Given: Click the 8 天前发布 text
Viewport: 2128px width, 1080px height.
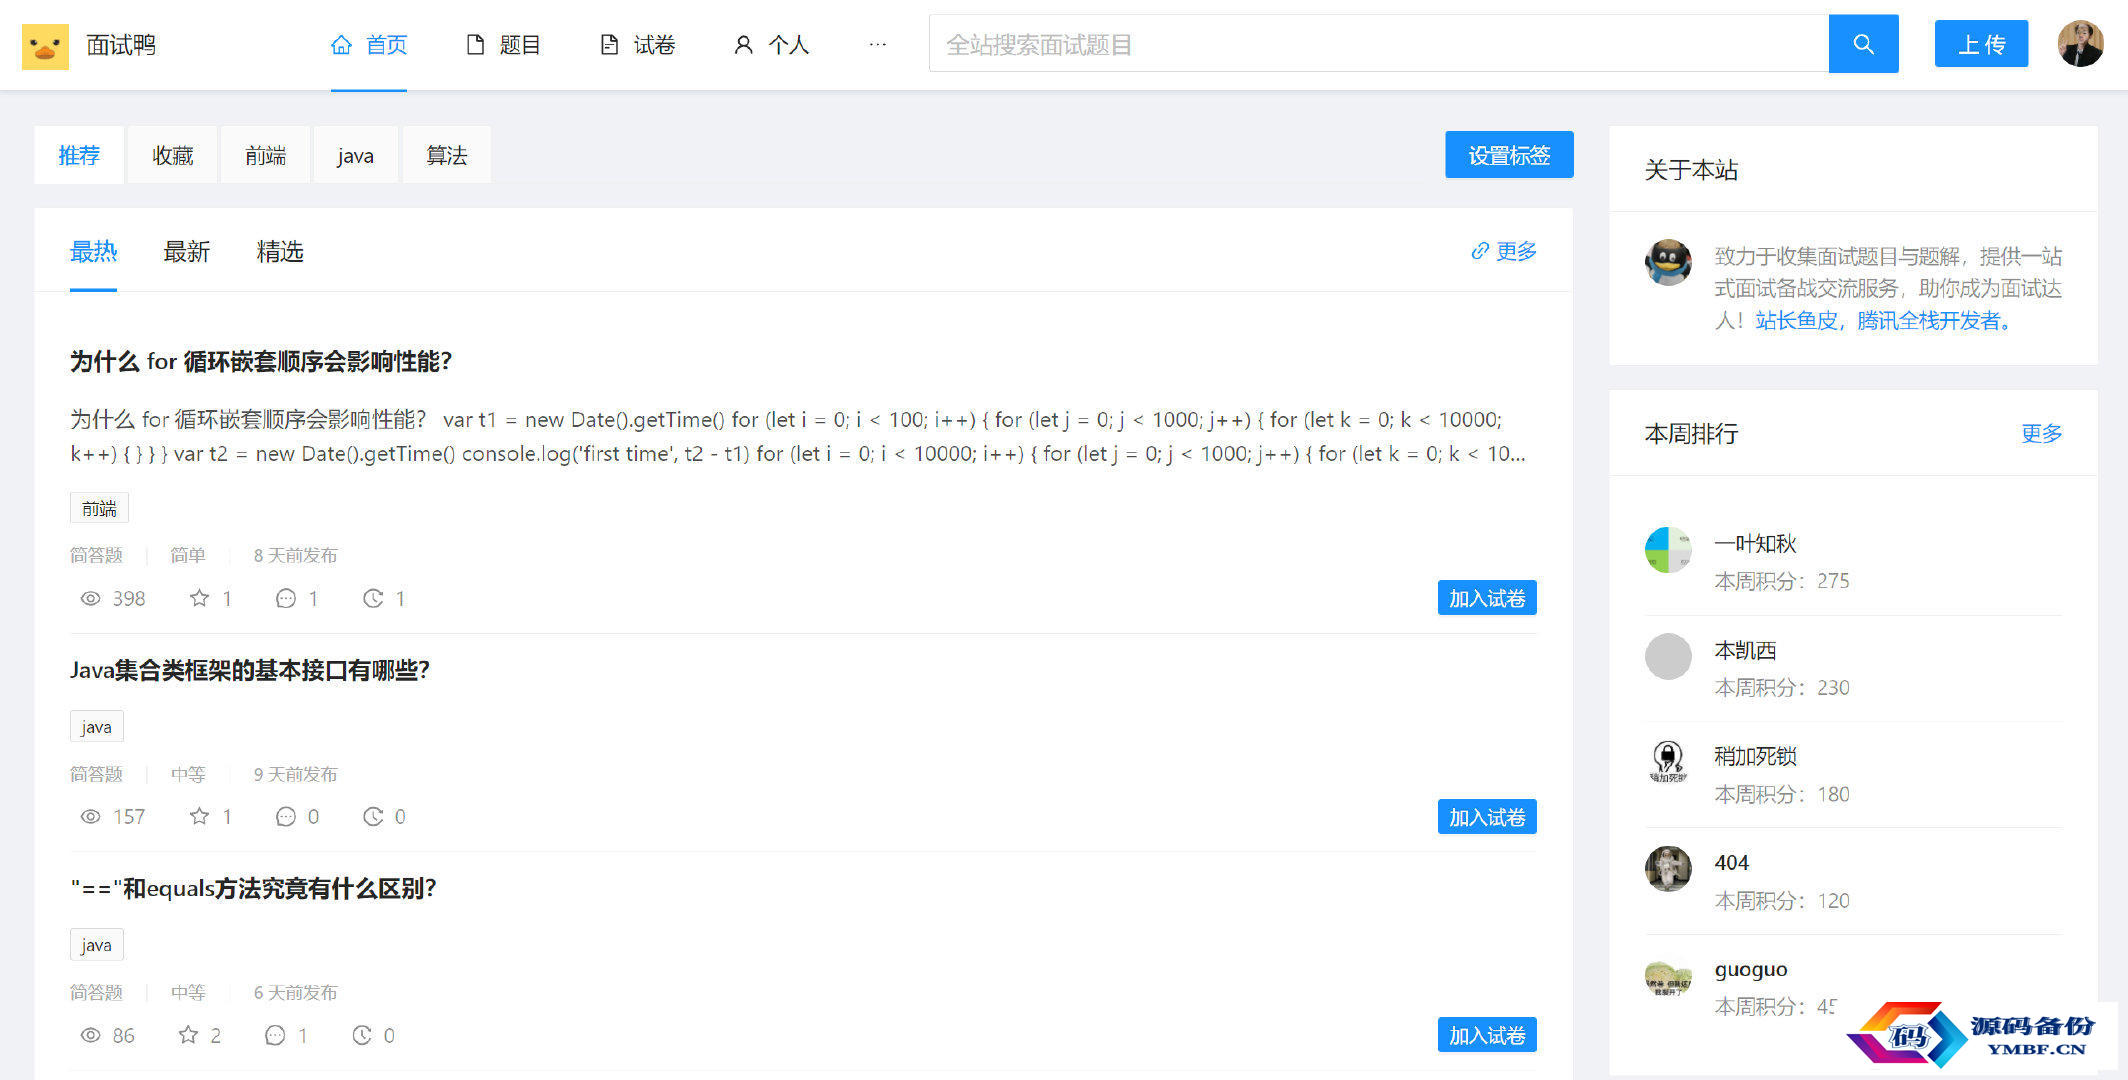Looking at the screenshot, I should click(295, 555).
